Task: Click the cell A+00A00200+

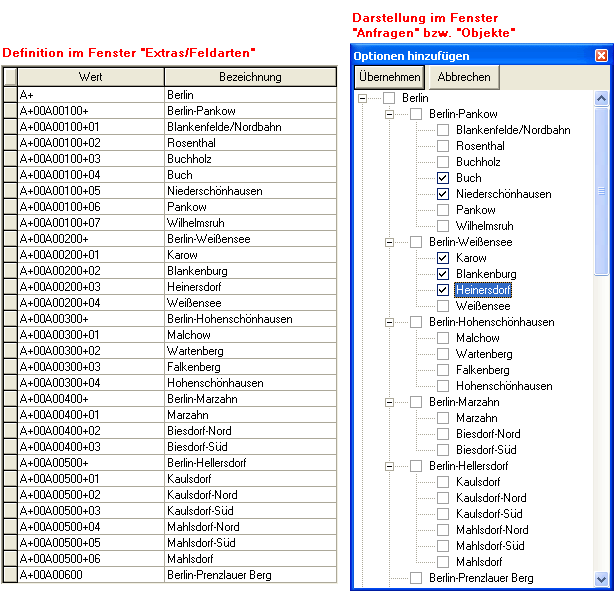Action: (91, 239)
